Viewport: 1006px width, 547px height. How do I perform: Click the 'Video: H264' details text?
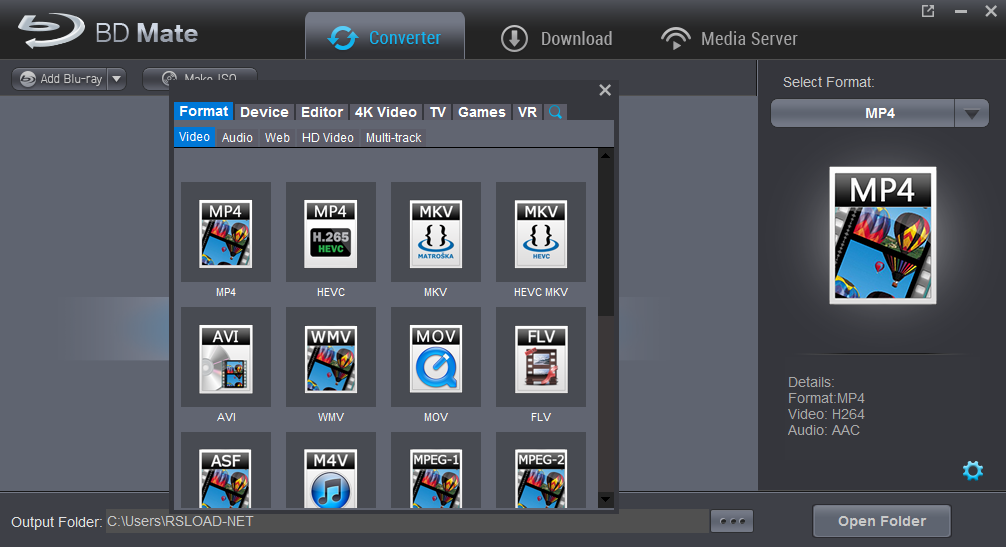[826, 414]
